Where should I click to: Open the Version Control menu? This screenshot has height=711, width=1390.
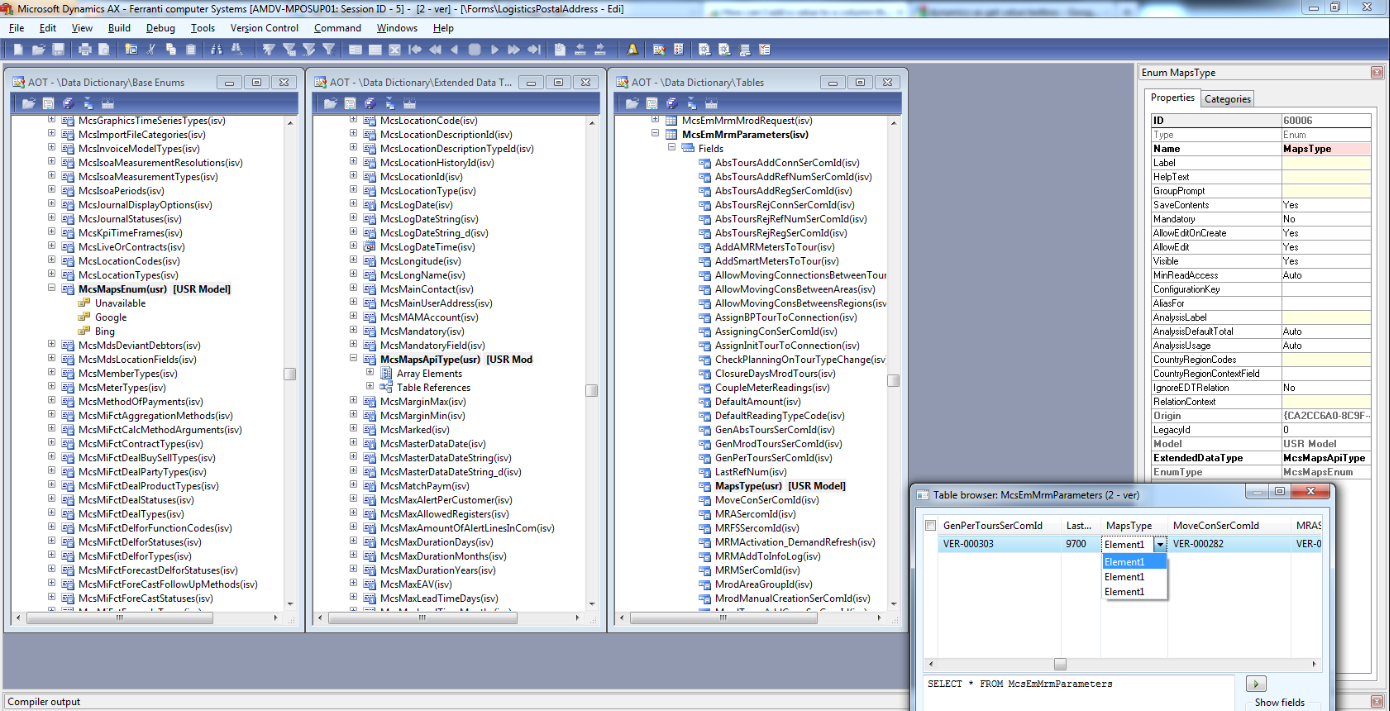point(264,28)
